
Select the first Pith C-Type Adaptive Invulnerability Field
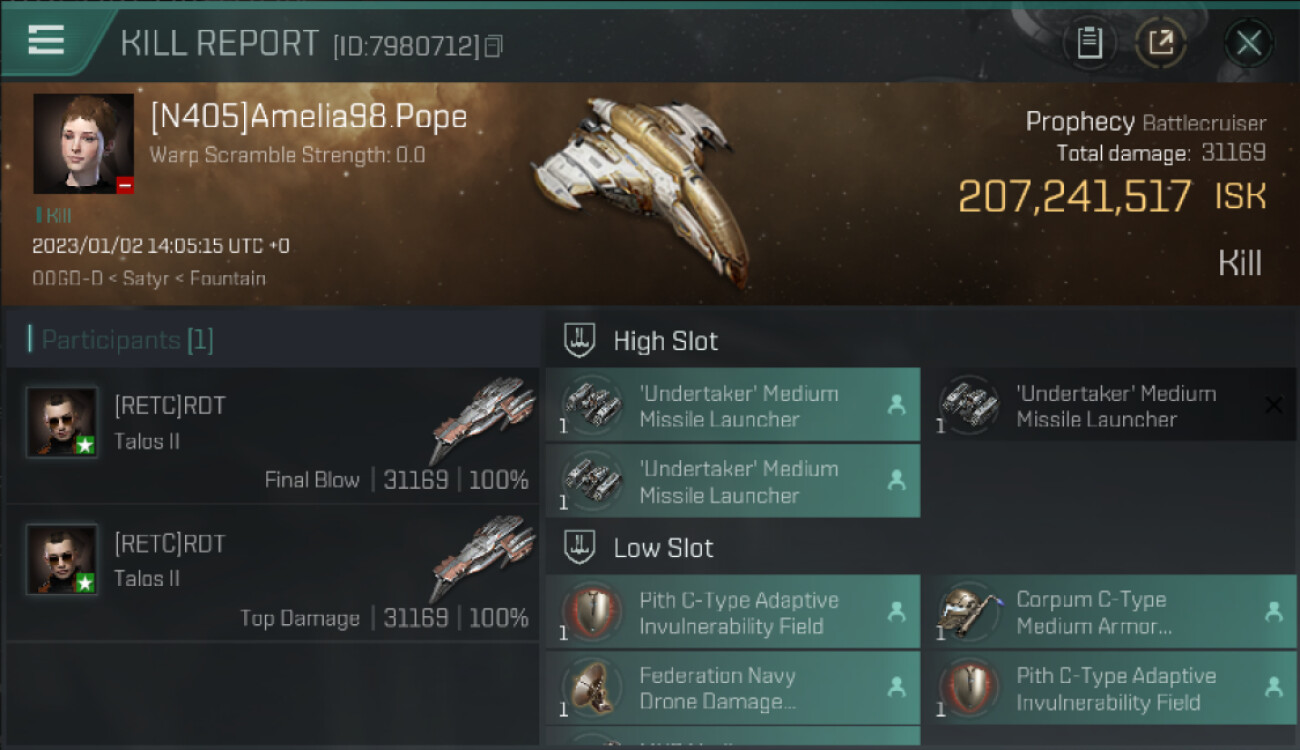tap(732, 612)
